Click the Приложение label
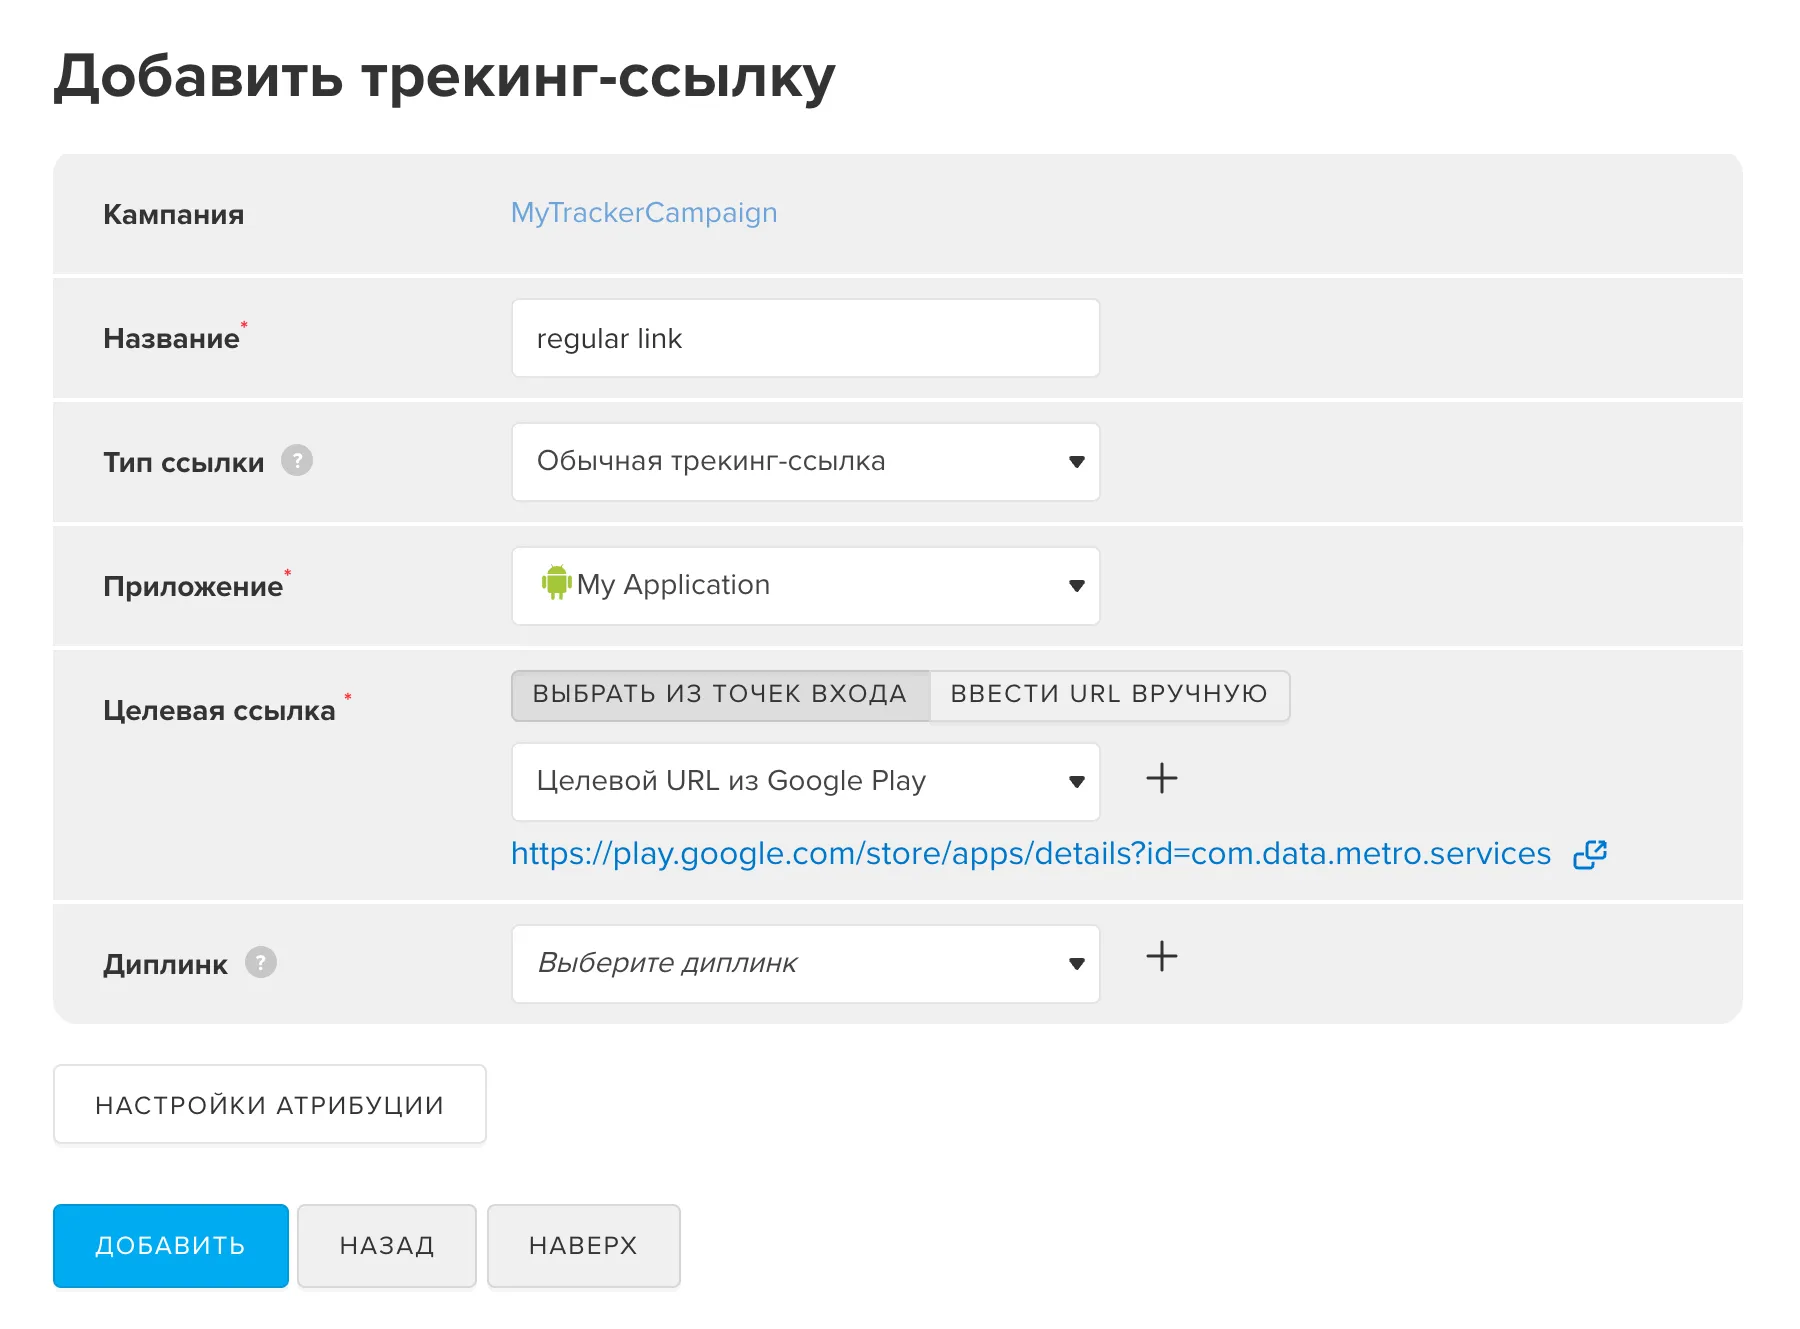Screen dimensions: 1800x1329 tap(193, 586)
